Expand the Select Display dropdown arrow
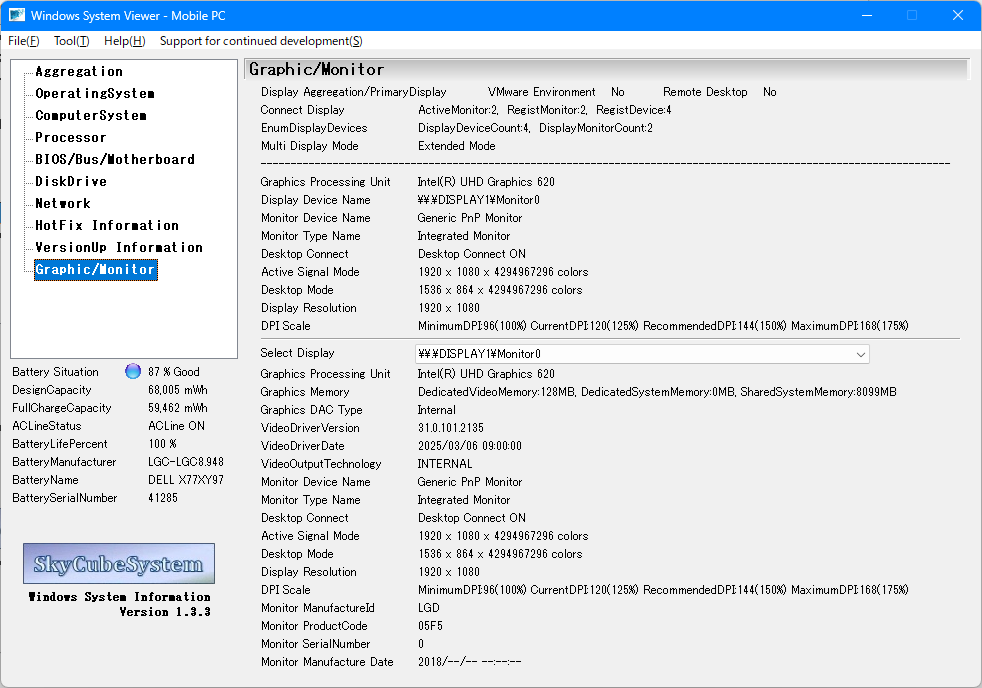 point(860,354)
